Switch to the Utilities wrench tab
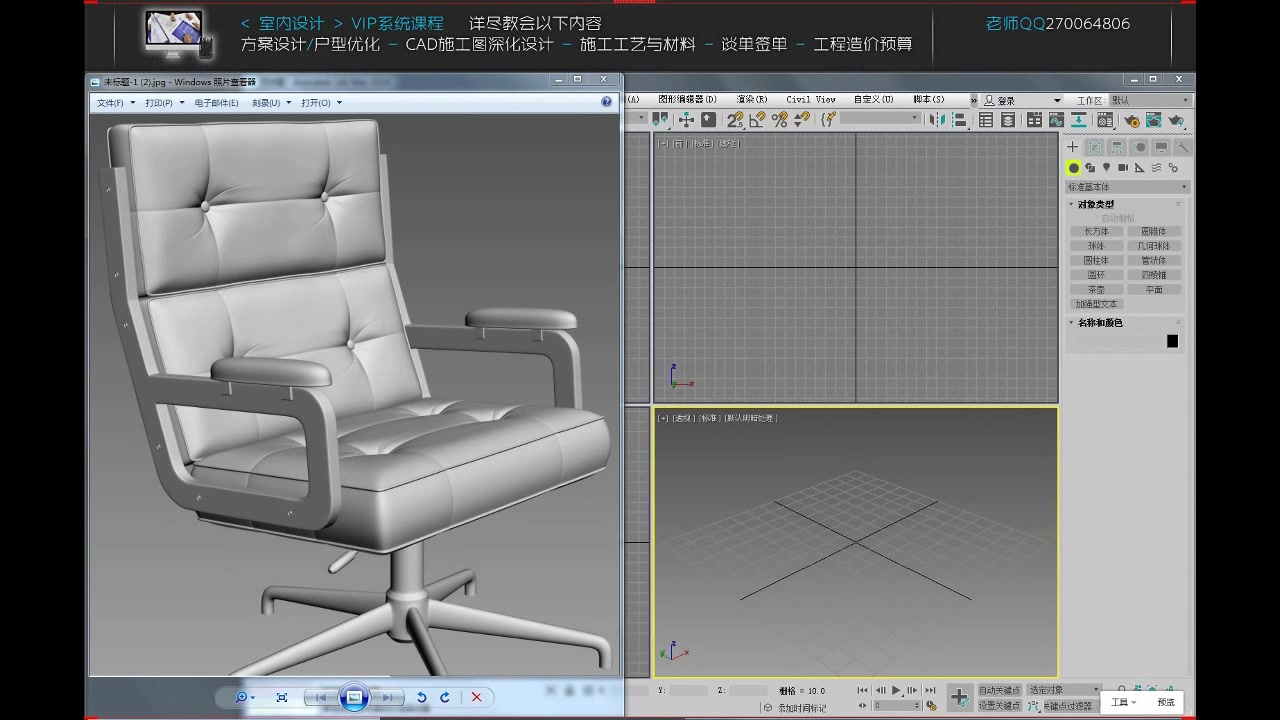 tap(1182, 147)
